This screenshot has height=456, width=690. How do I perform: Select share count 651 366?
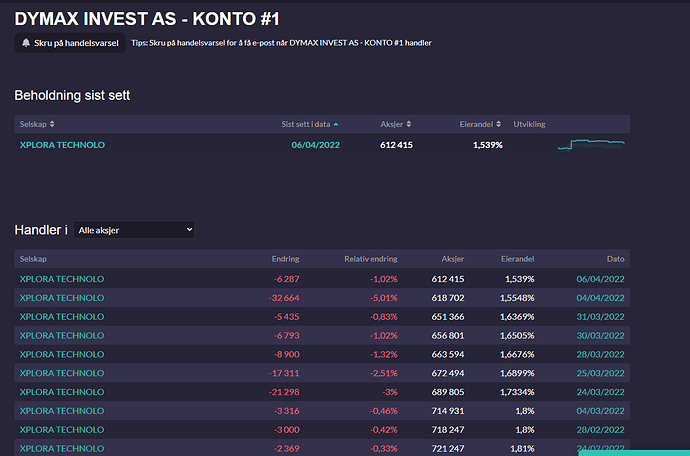(x=448, y=316)
